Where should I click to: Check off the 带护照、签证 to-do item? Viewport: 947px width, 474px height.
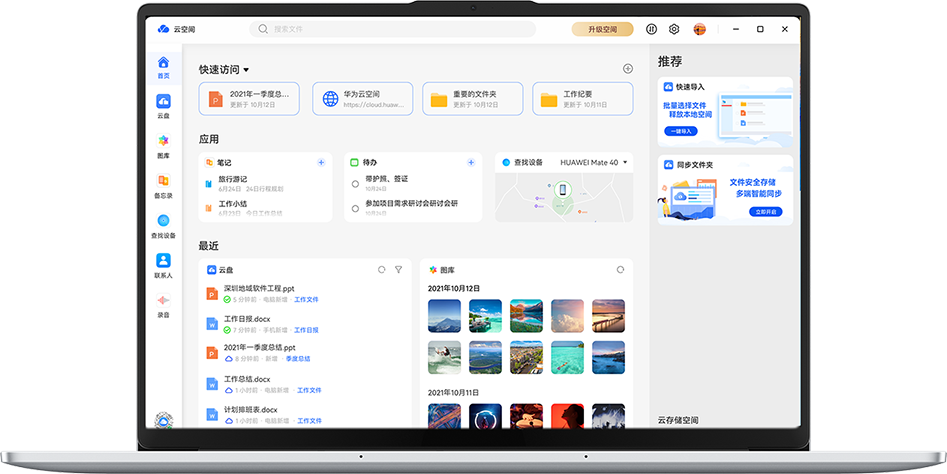(x=356, y=184)
